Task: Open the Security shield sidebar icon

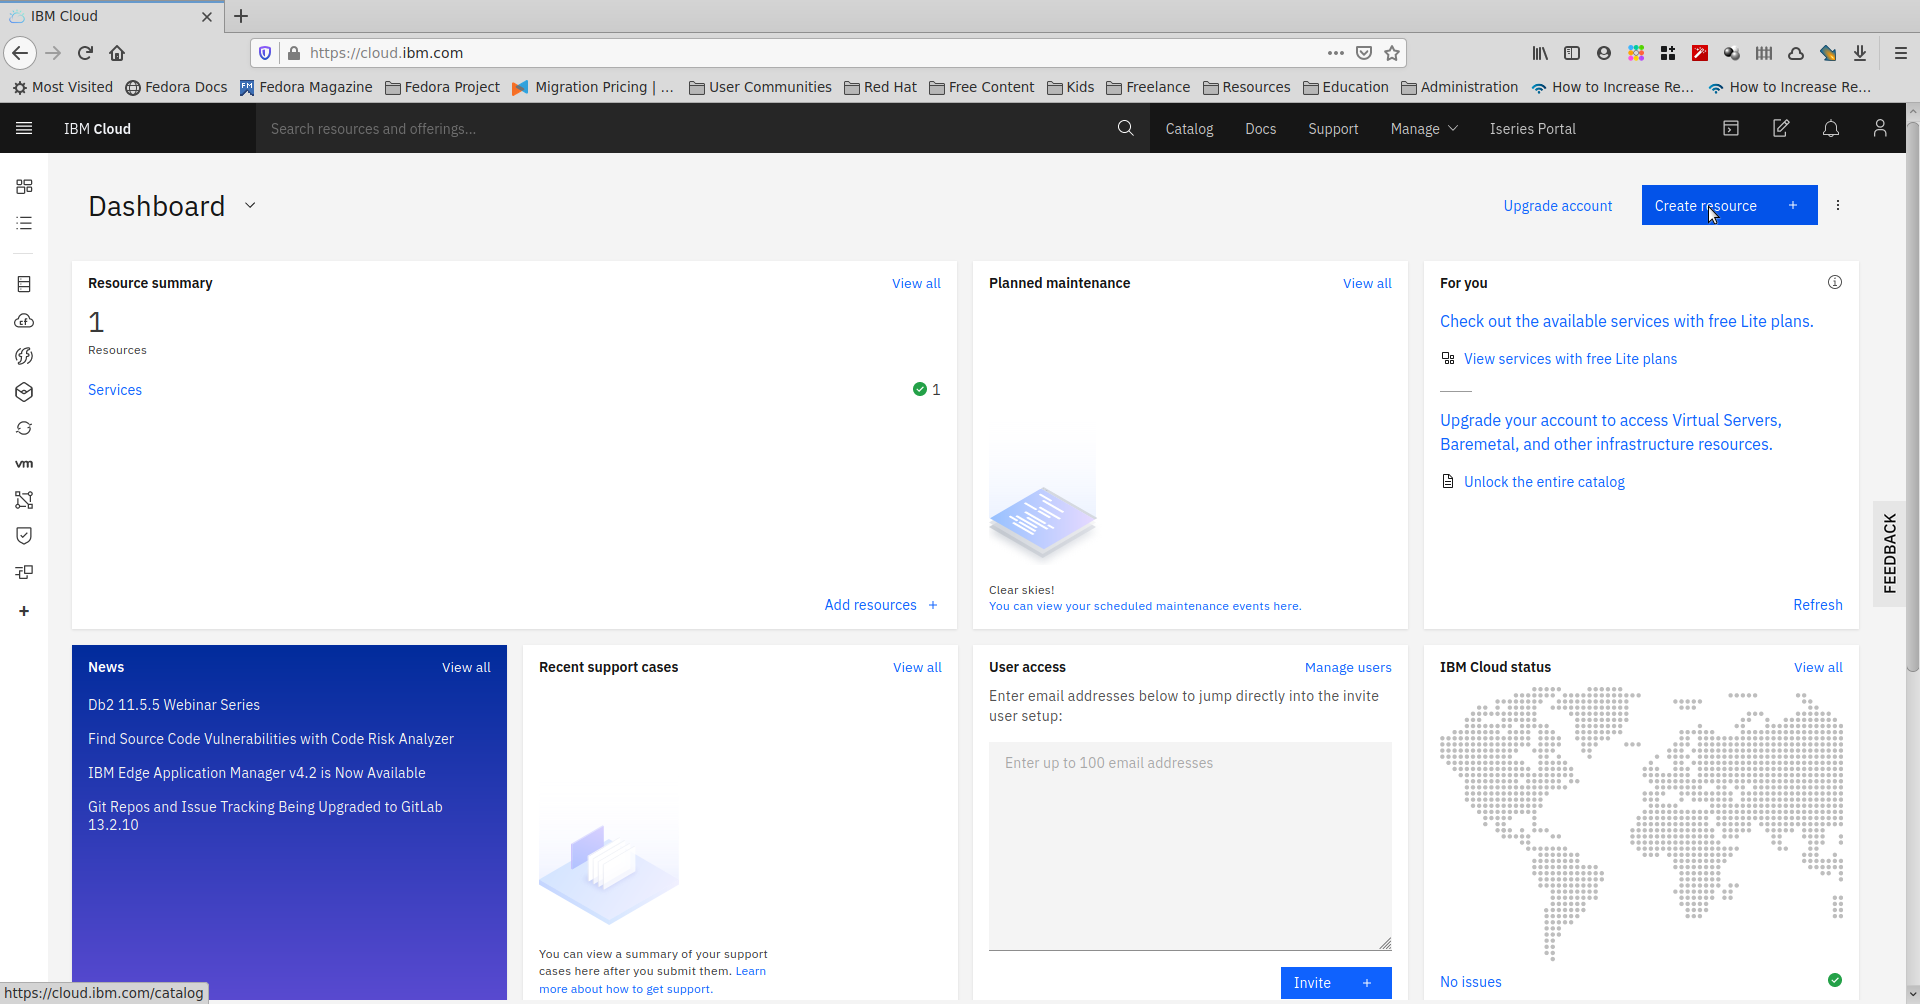Action: [x=24, y=536]
